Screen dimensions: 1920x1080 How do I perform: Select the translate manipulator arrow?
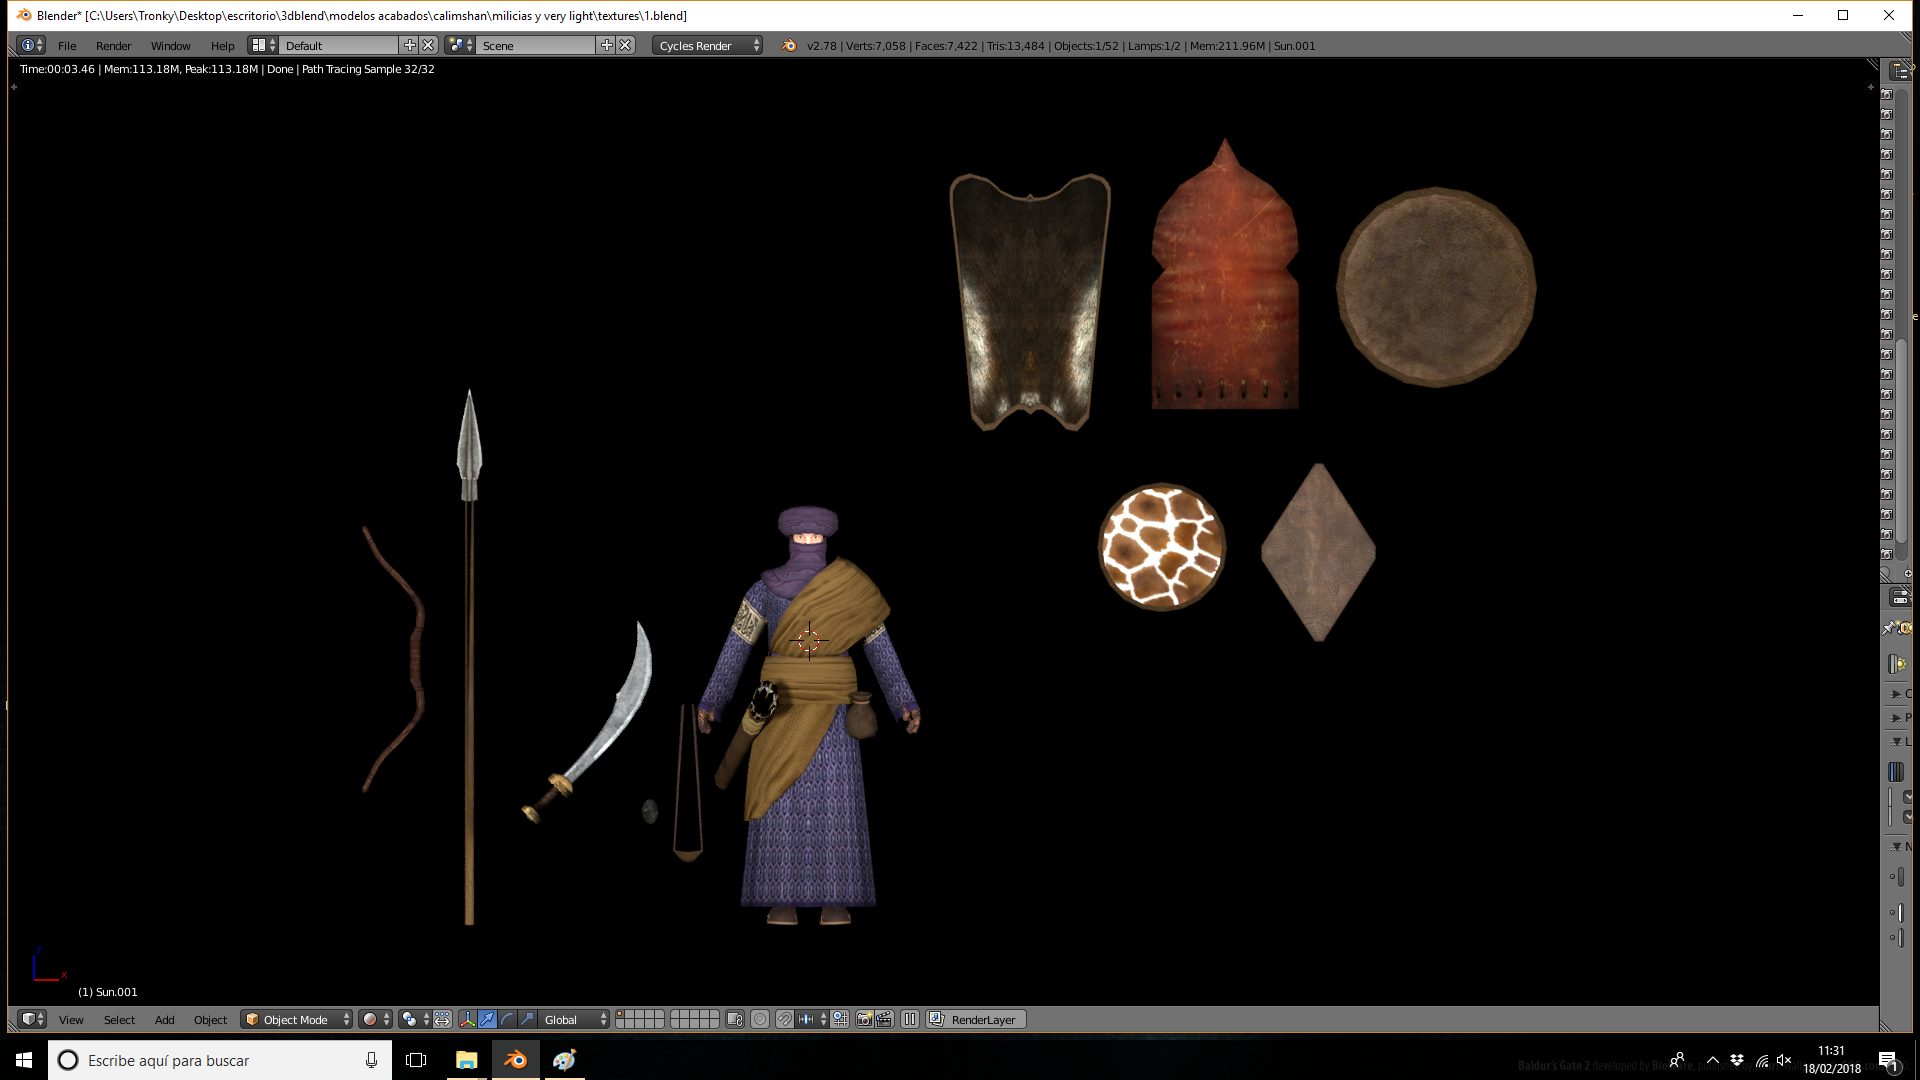pos(487,1019)
